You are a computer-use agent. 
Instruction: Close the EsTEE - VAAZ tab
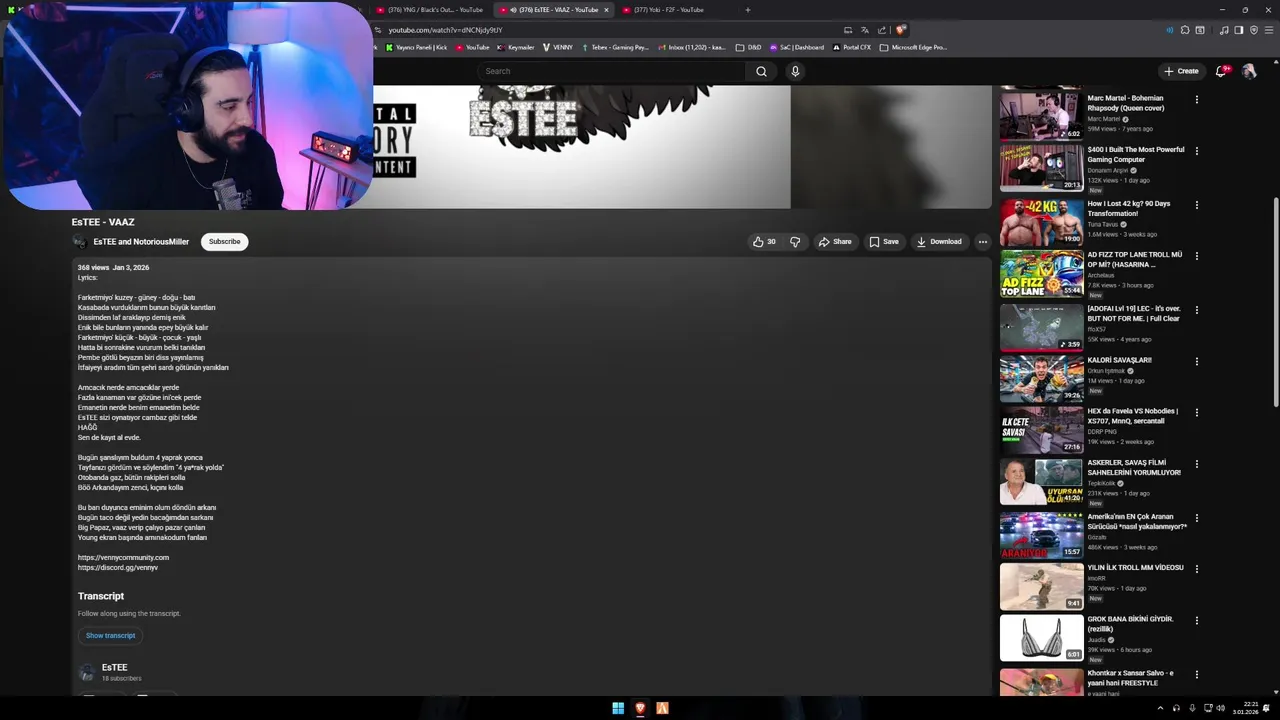tap(606, 10)
